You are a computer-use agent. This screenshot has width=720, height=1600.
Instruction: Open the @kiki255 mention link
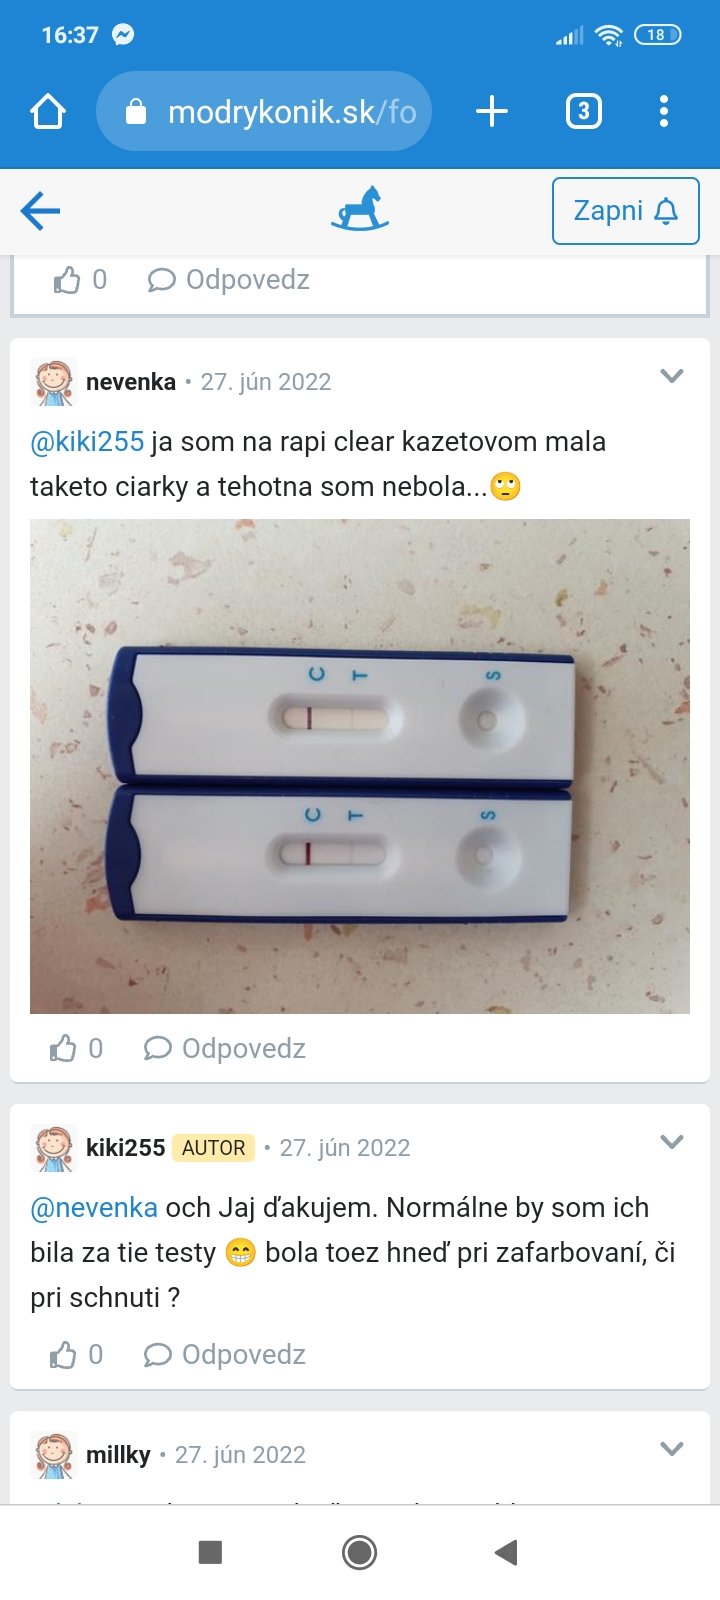[87, 442]
